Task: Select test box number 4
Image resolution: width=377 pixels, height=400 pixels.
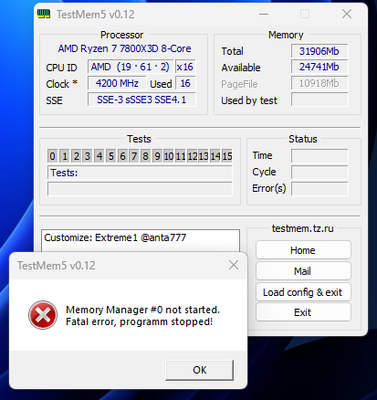Action: pos(99,156)
